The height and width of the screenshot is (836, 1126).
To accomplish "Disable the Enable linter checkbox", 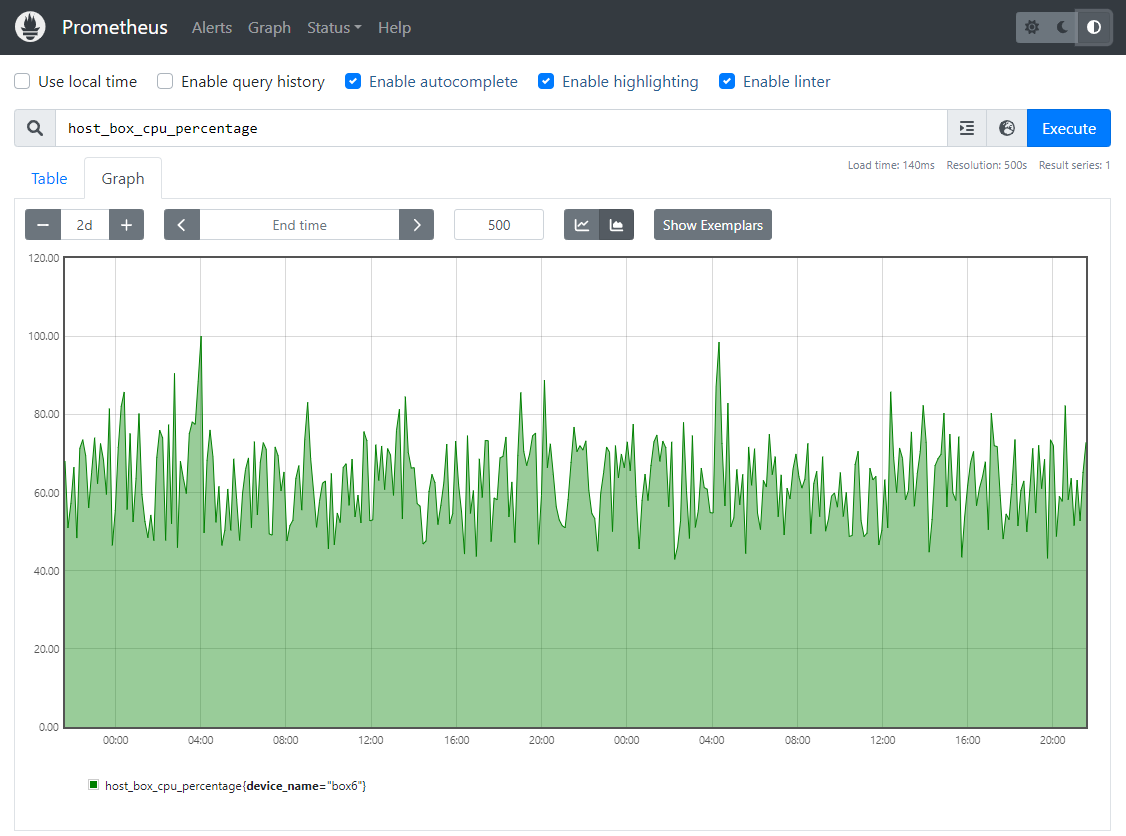I will (726, 81).
